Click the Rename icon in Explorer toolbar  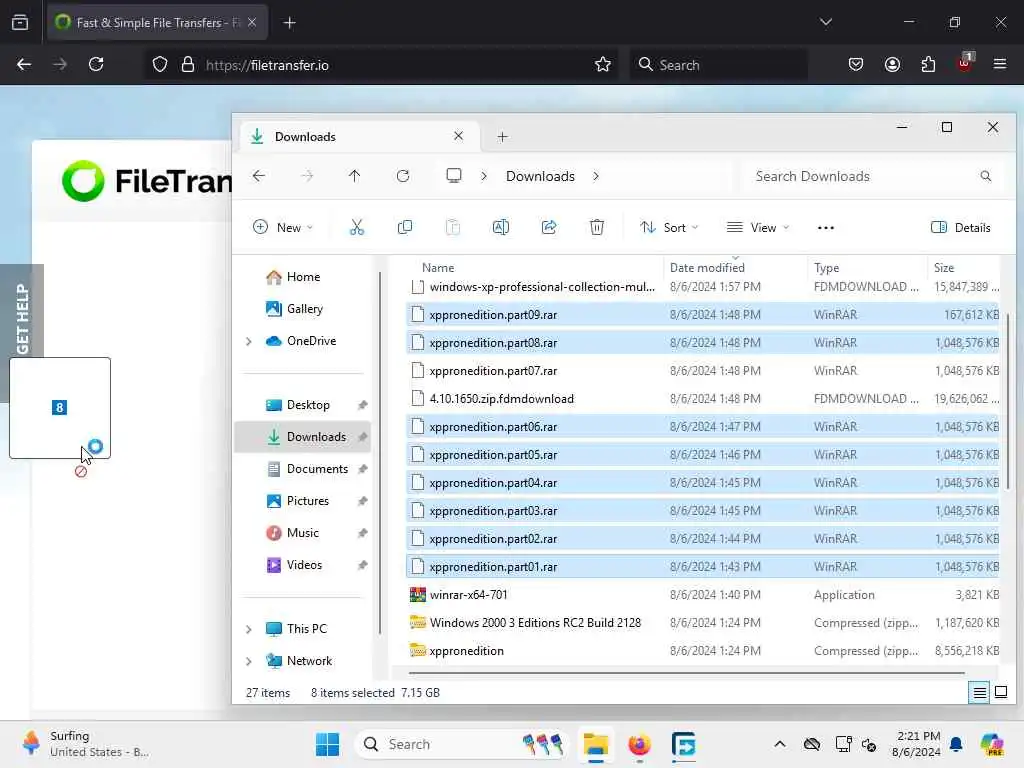point(501,227)
